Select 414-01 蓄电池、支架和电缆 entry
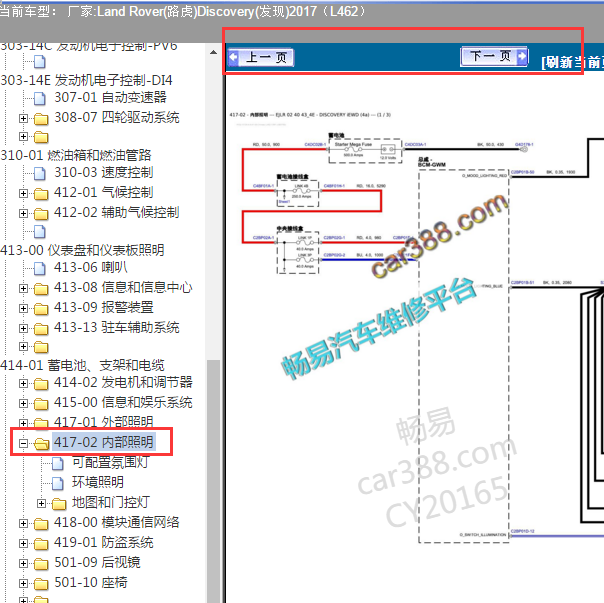 (x=82, y=365)
